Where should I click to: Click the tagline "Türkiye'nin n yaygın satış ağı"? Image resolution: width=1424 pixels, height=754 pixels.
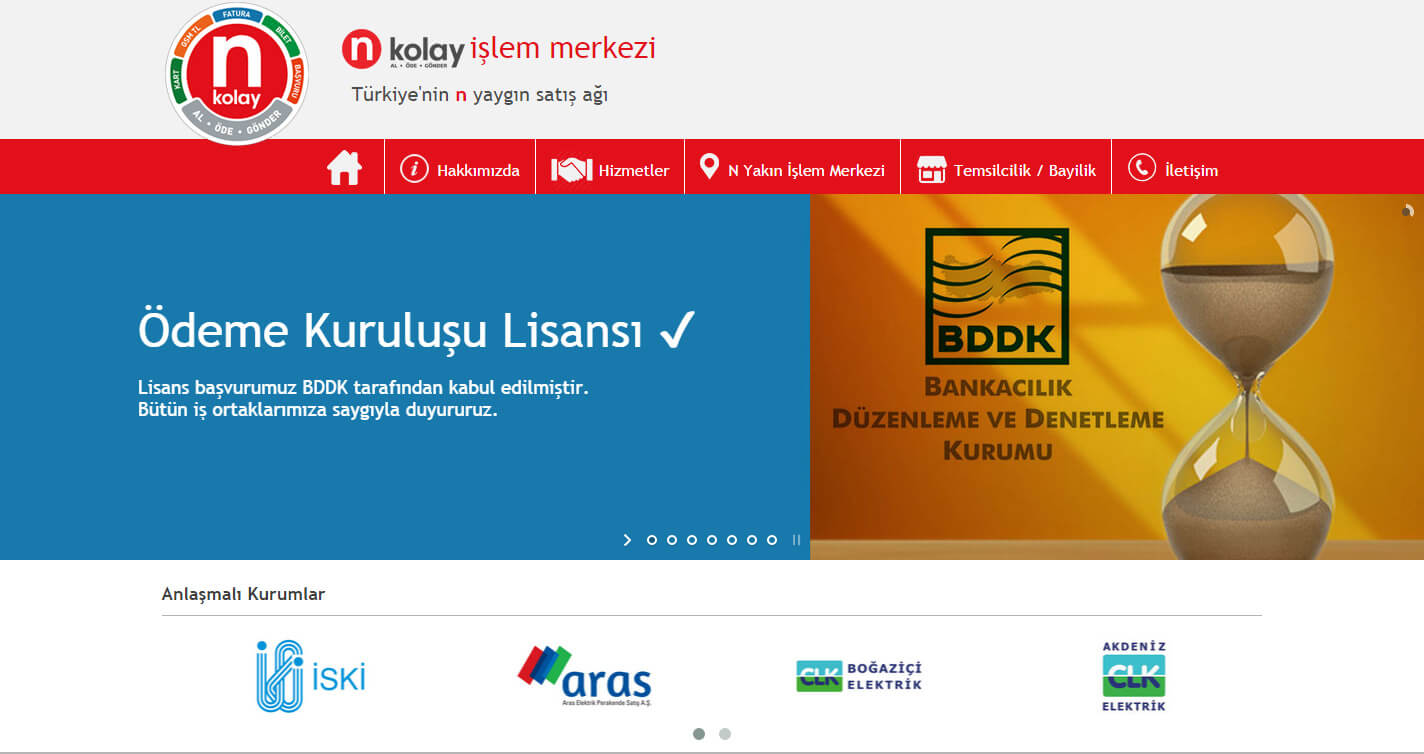(x=480, y=95)
